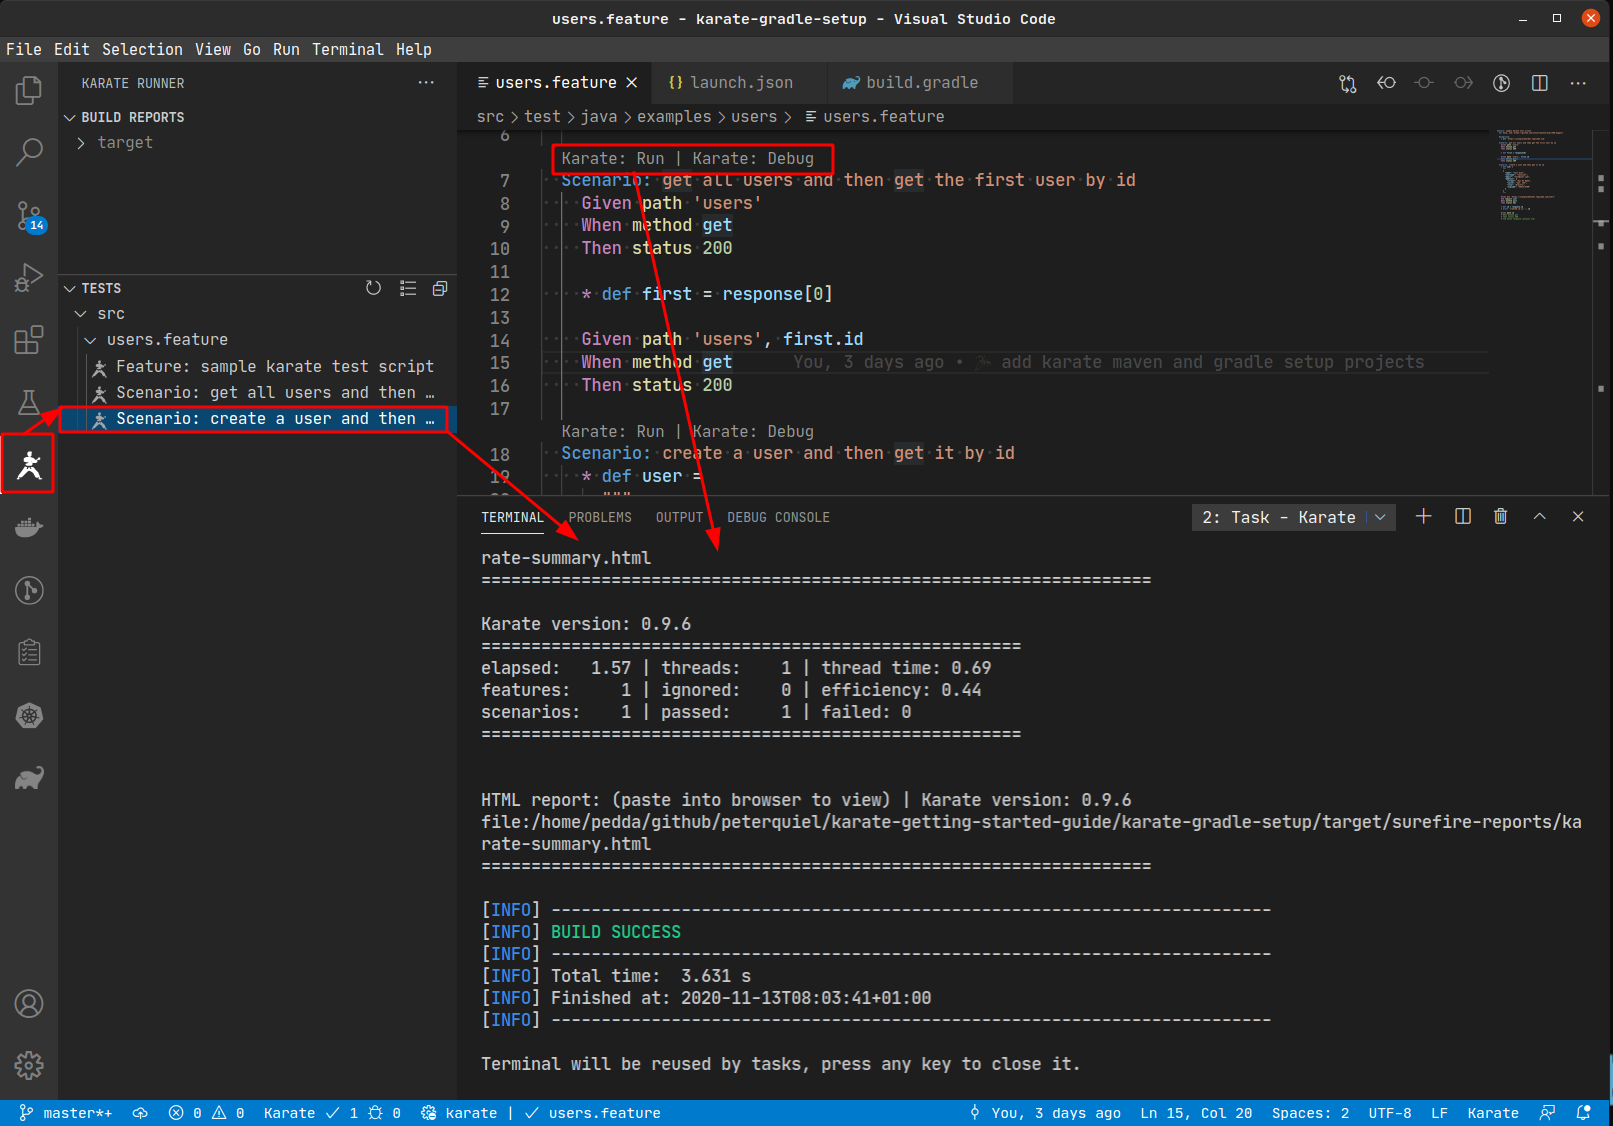
Task: Open the Karate Runner sidebar icon
Action: (29, 465)
